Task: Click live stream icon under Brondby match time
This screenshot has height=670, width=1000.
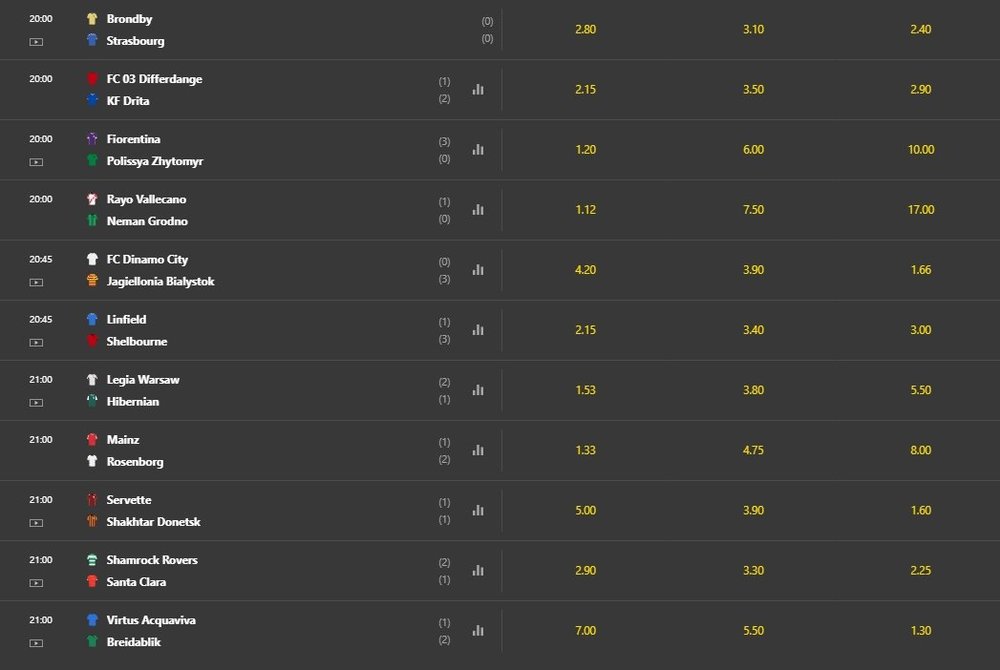Action: 36,42
